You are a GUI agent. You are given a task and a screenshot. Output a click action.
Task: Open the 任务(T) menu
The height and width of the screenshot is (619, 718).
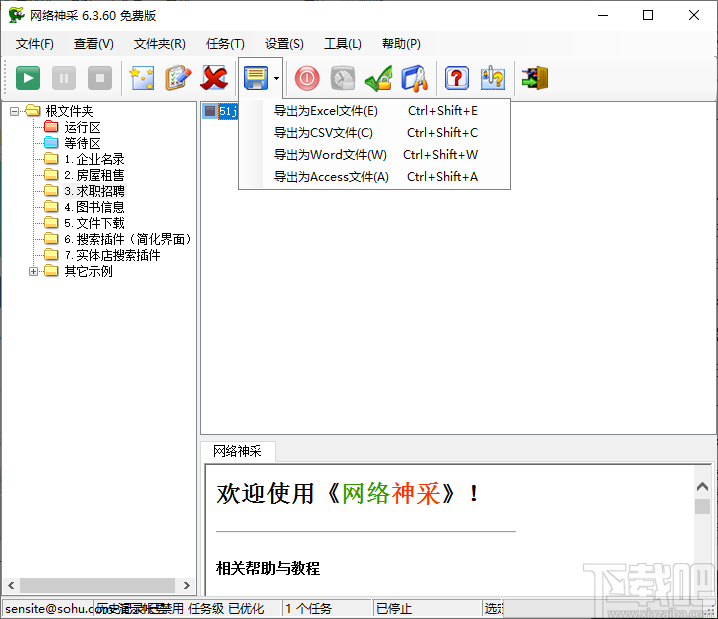pos(225,44)
